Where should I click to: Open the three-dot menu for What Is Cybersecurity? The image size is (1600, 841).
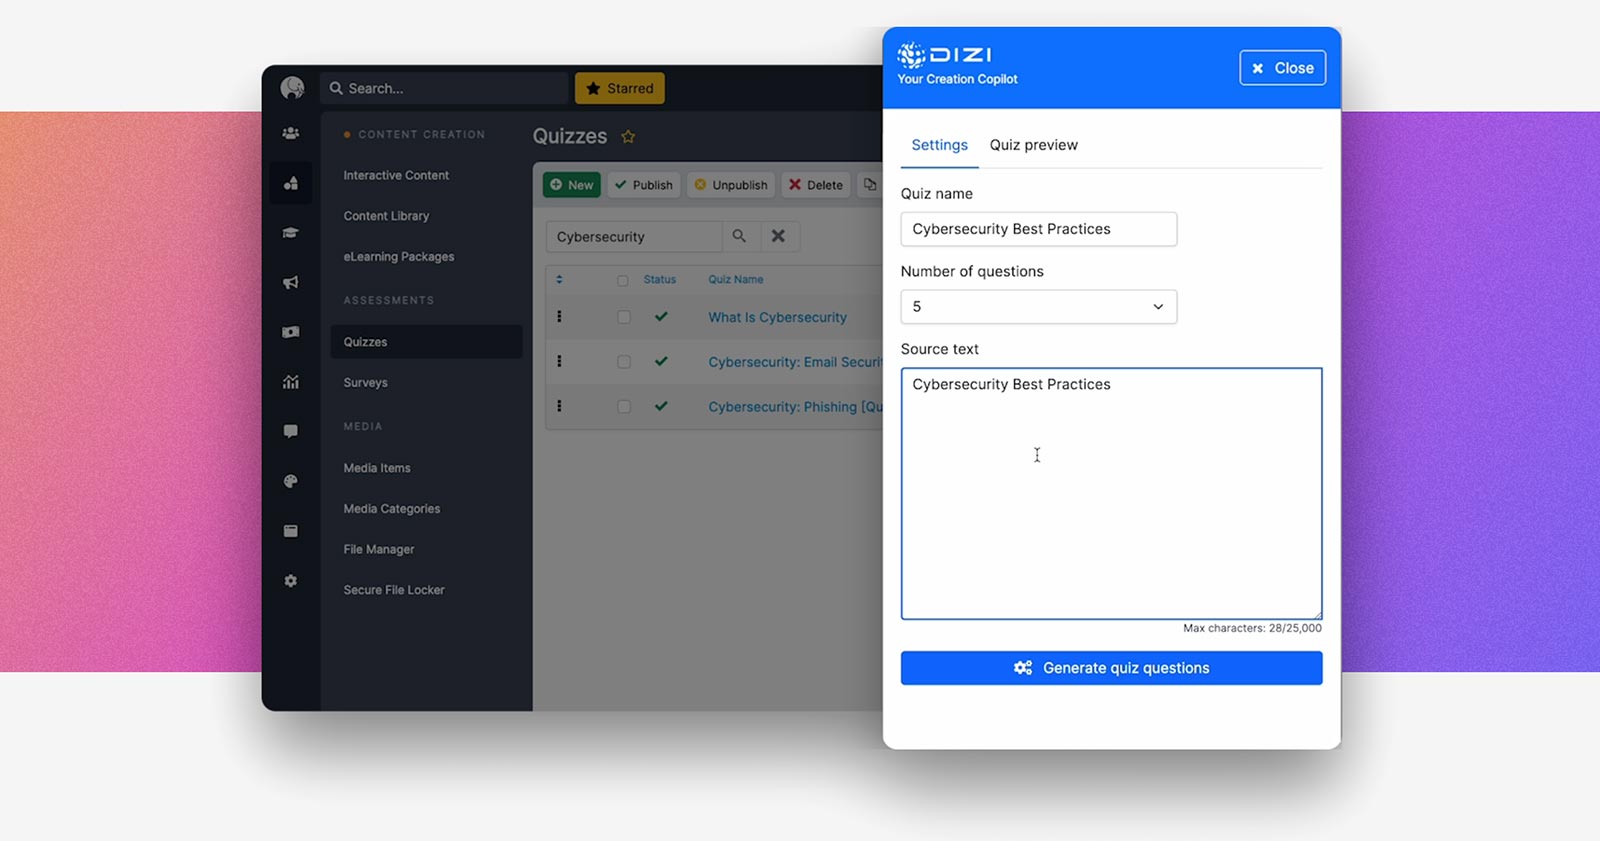point(559,317)
